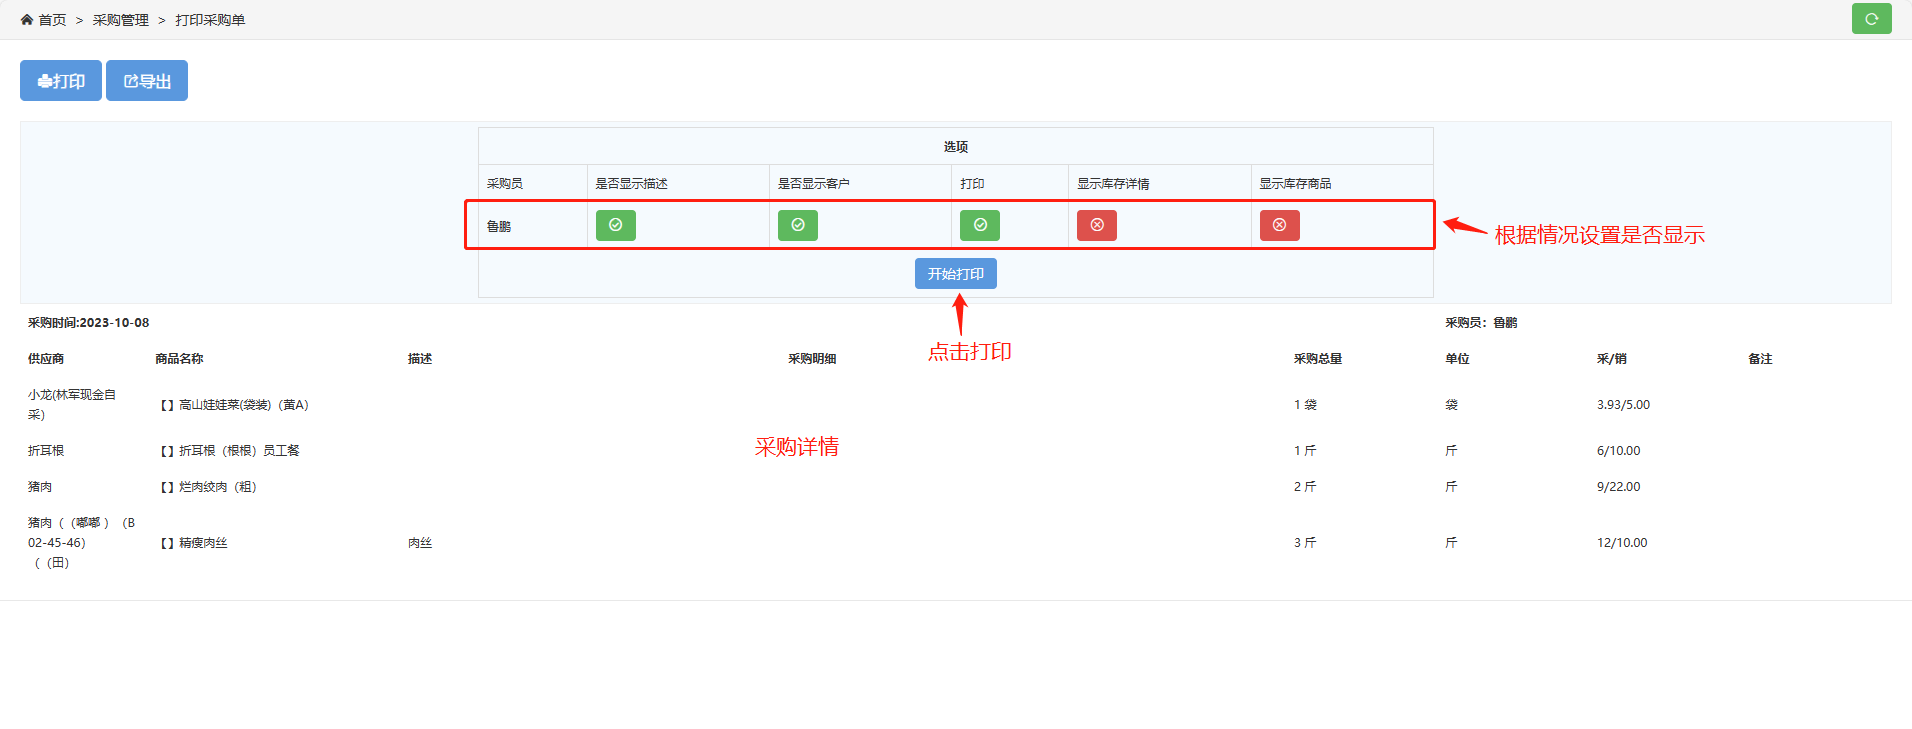Screen dimensions: 1912x729
Task: Click the 供应商 column header
Action: pyautogui.click(x=46, y=359)
